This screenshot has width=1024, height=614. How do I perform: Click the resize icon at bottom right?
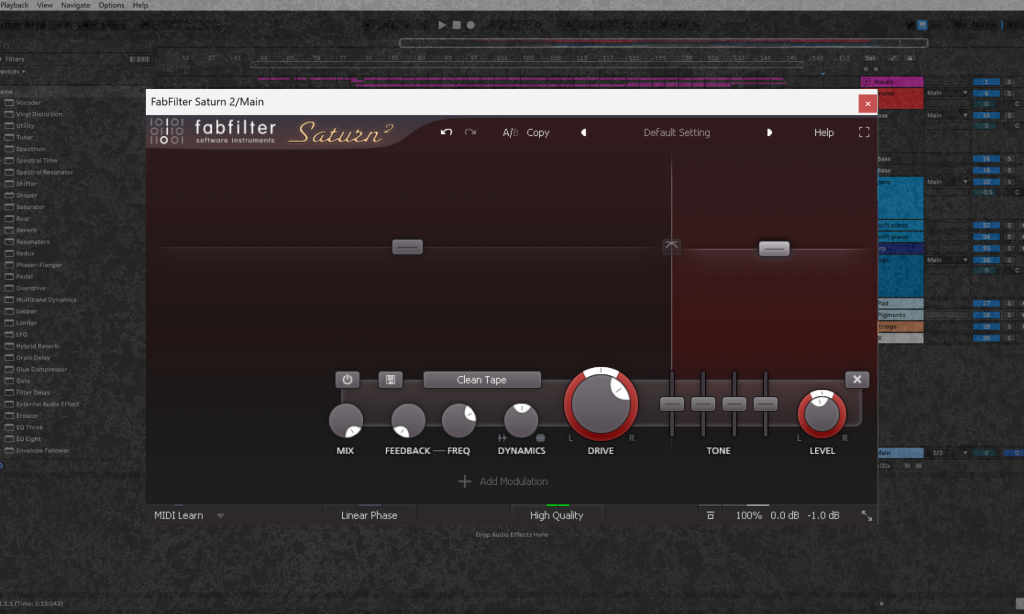point(866,516)
